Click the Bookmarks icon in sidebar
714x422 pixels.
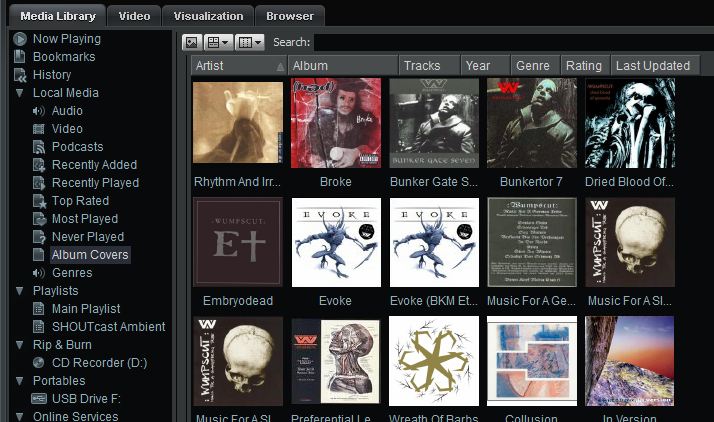[x=20, y=56]
